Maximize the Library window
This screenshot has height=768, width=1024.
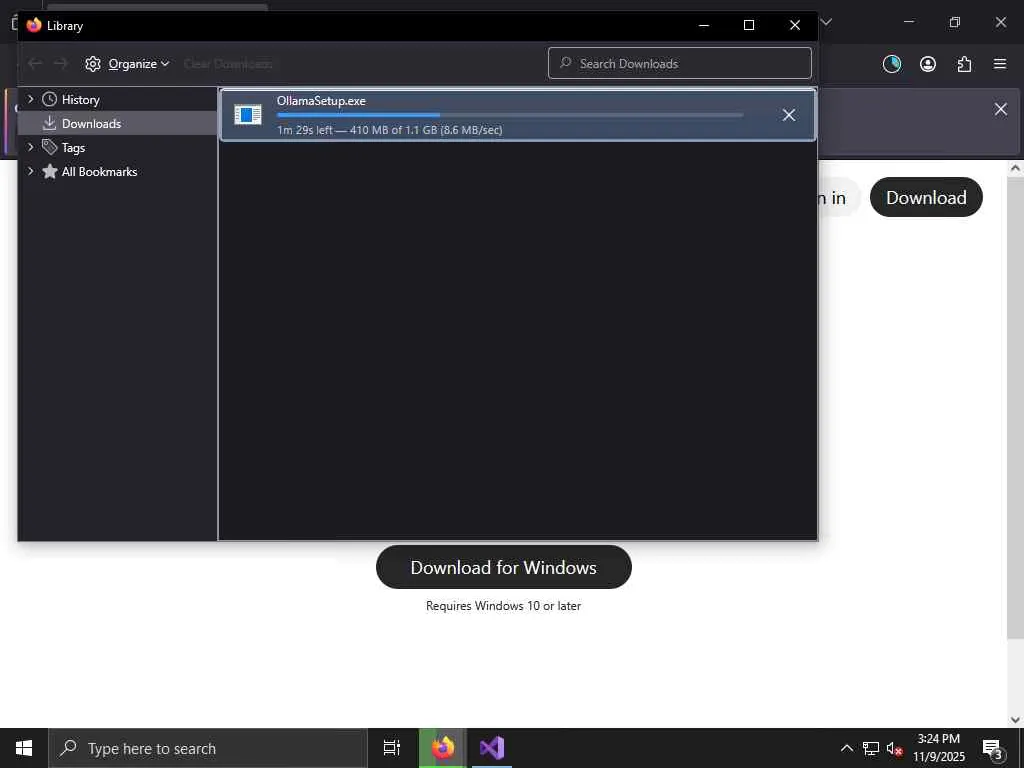[x=749, y=25]
